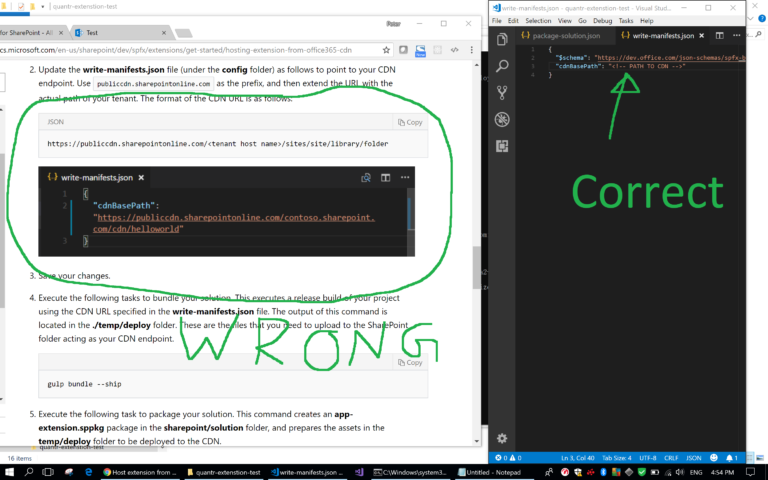Image resolution: width=768 pixels, height=480 pixels.
Task: Open the Selection menu in VS Code
Action: click(538, 21)
